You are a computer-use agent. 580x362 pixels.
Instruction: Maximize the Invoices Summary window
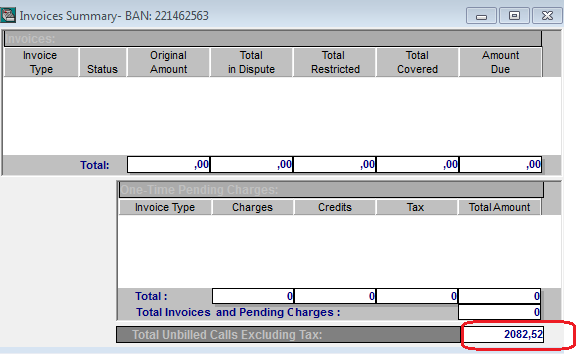point(514,16)
